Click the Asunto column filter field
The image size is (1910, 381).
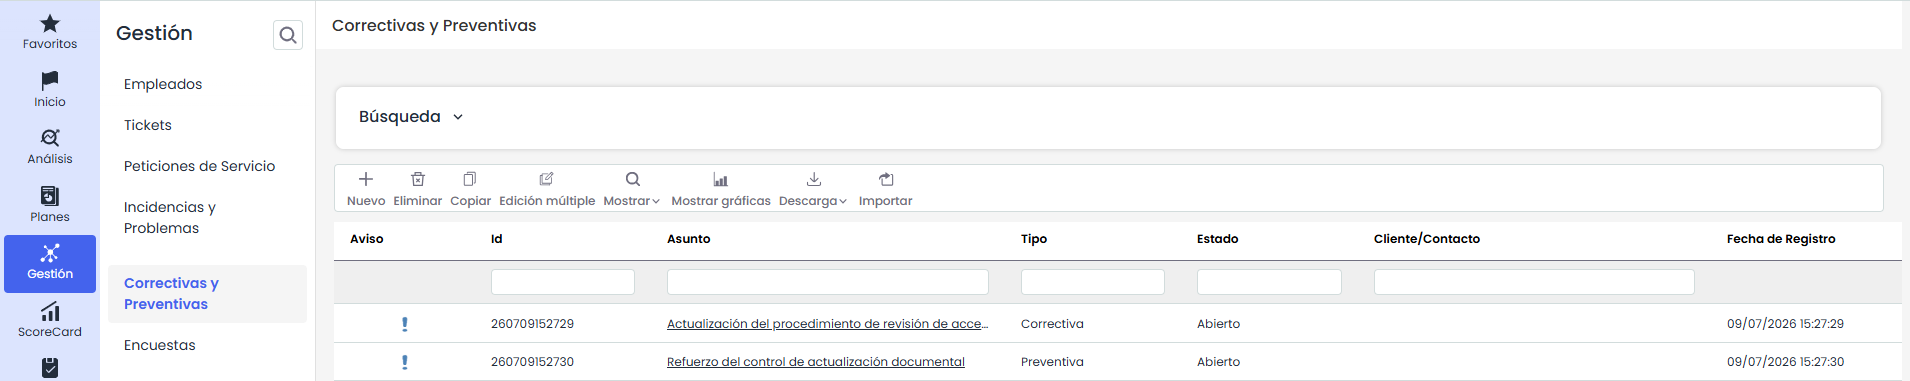[828, 282]
